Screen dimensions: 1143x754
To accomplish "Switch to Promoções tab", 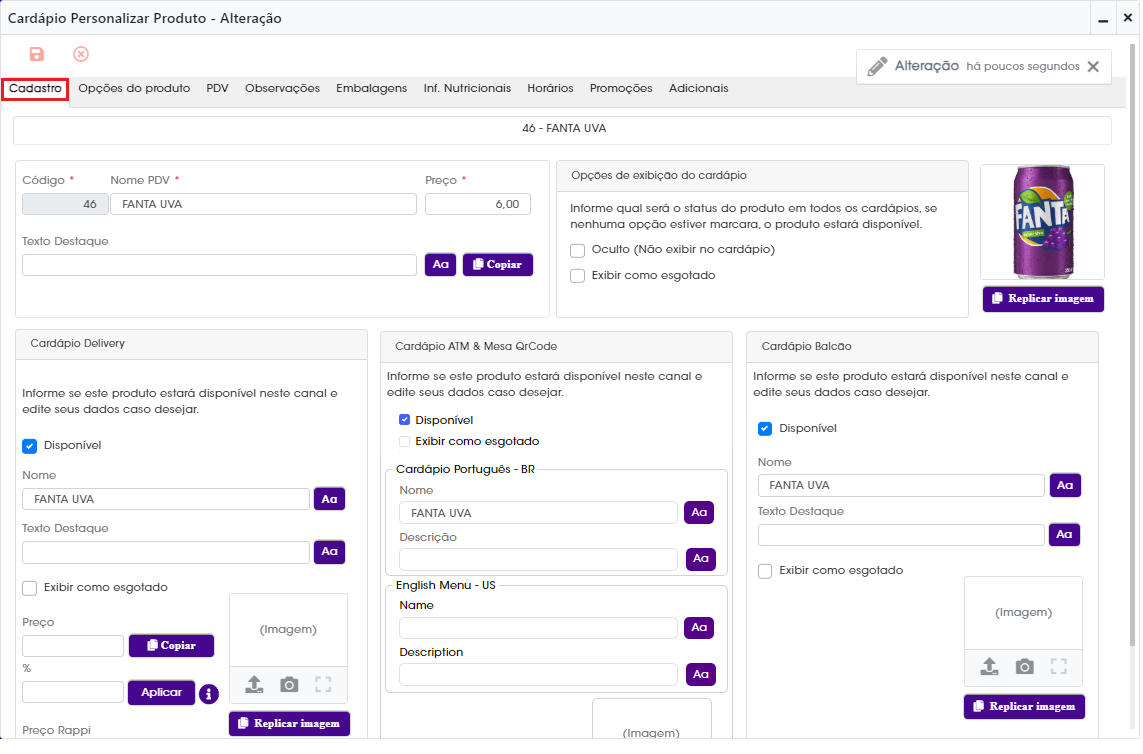I will 621,89.
